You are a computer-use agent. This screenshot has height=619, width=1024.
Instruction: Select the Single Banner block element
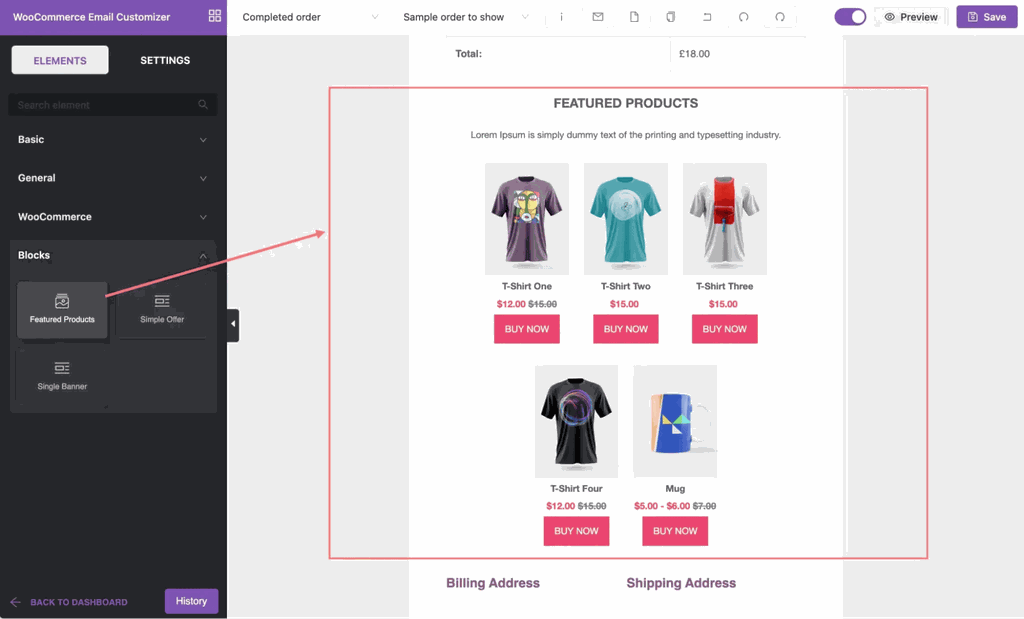click(62, 375)
